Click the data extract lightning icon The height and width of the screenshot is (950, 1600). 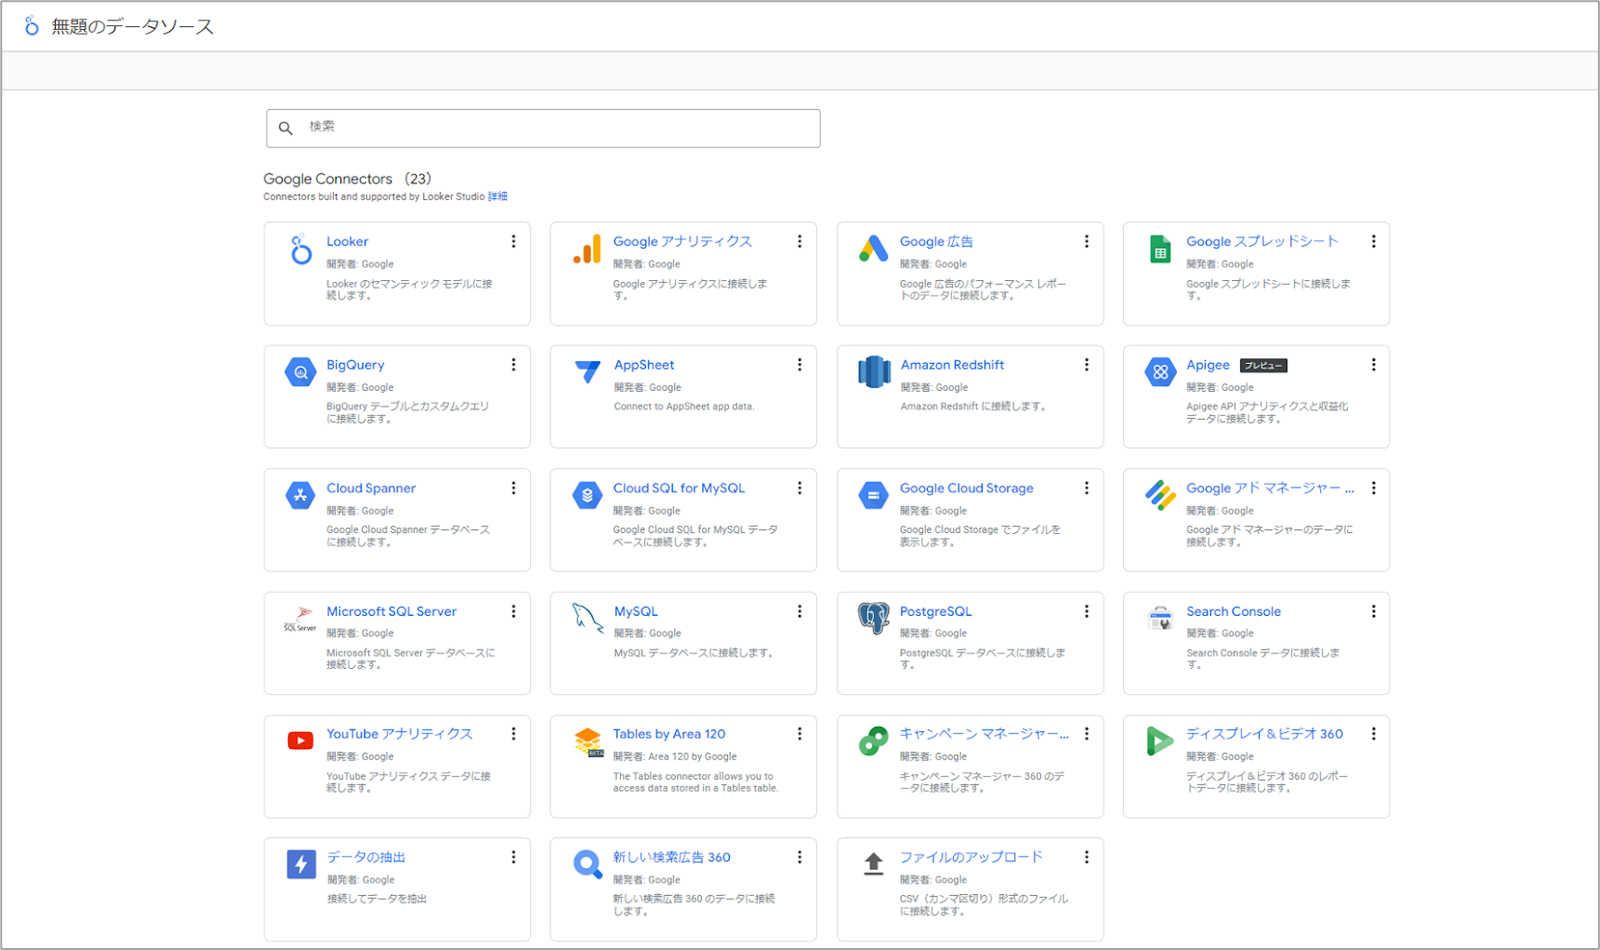pyautogui.click(x=301, y=864)
